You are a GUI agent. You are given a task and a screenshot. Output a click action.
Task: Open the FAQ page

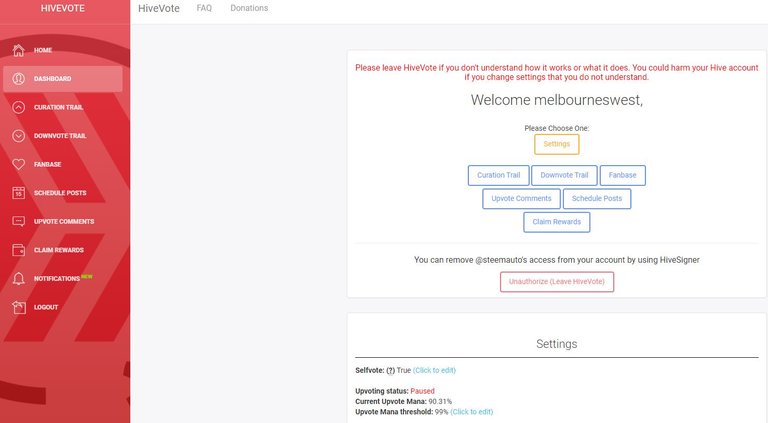(204, 8)
